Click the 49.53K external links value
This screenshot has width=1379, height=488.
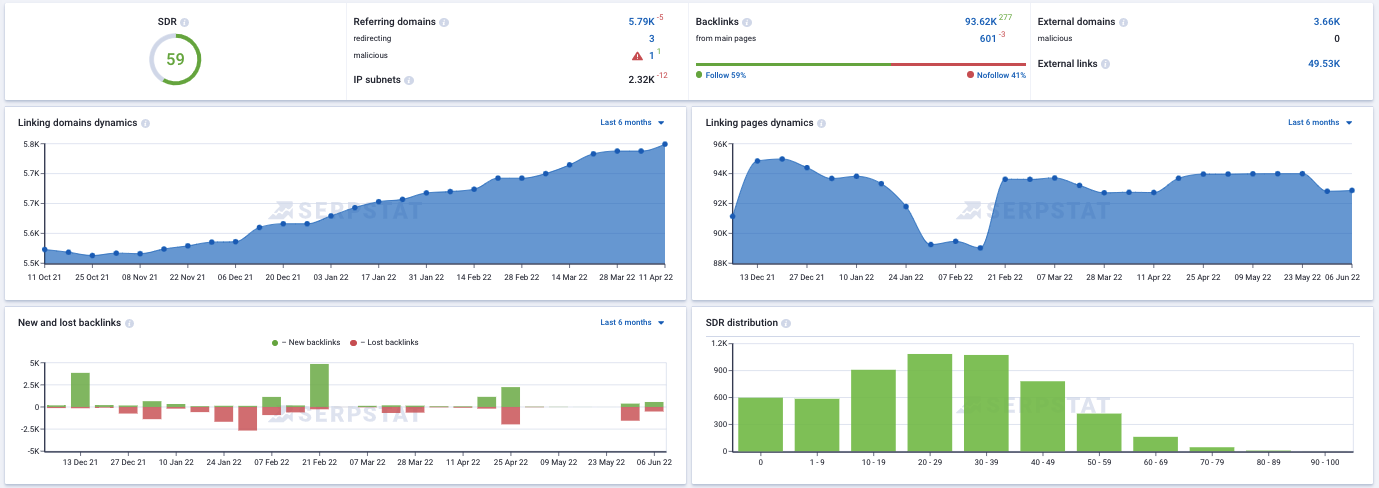click(1323, 64)
